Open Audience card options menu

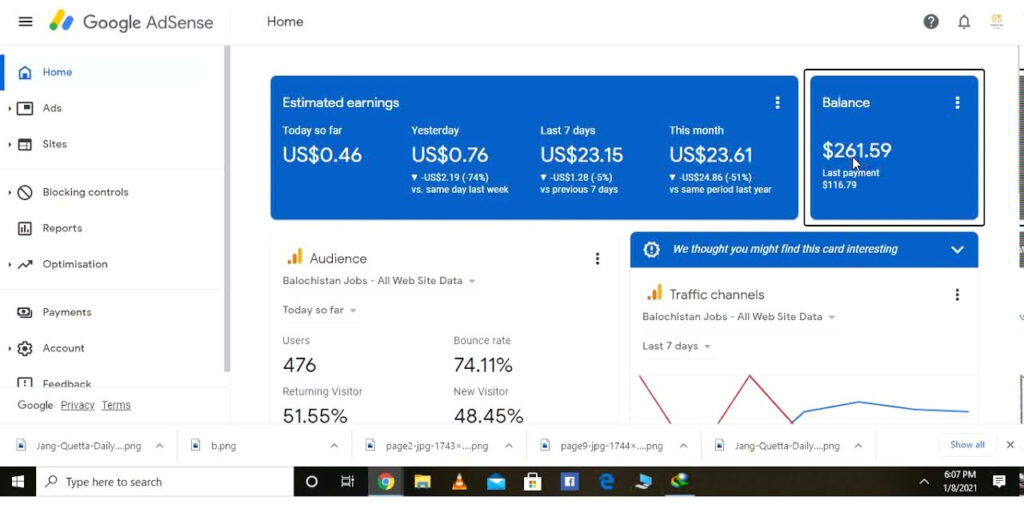click(597, 258)
